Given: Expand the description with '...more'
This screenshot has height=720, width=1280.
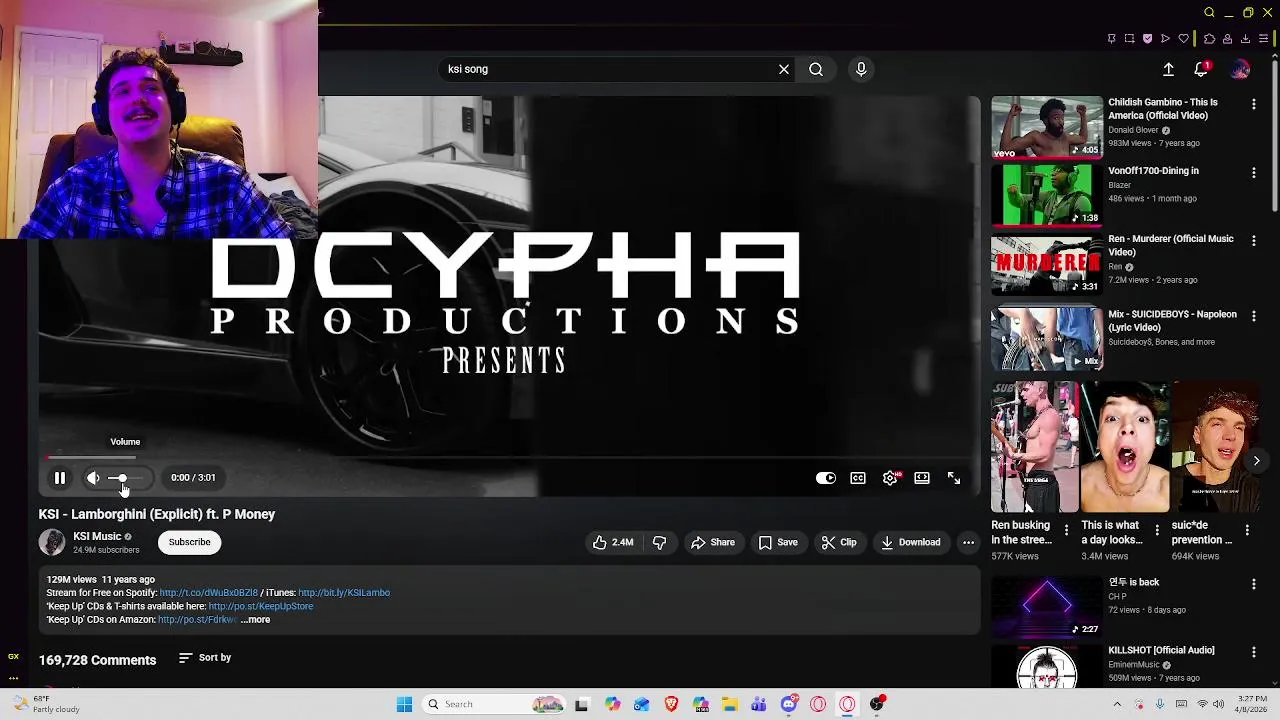Looking at the screenshot, I should [255, 620].
